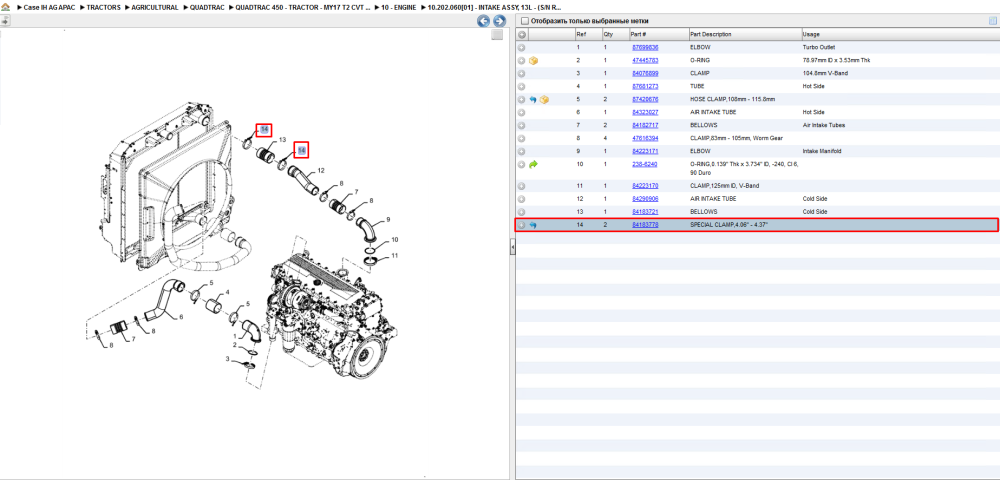
Task: Select the 'CLAMP,125mm ID, V-Band' description
Action: pos(724,186)
